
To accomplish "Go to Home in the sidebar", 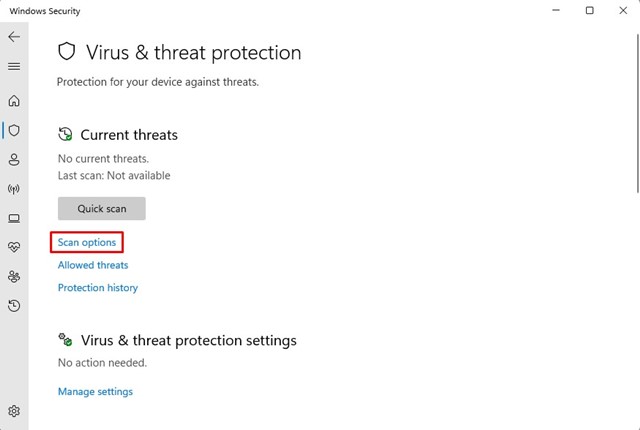I will point(14,101).
